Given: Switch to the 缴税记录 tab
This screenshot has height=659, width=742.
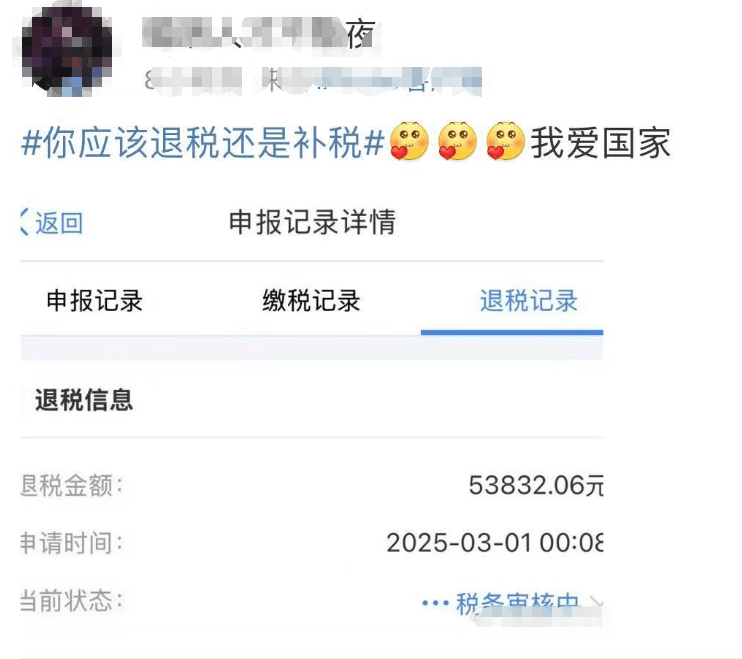Looking at the screenshot, I should point(311,301).
